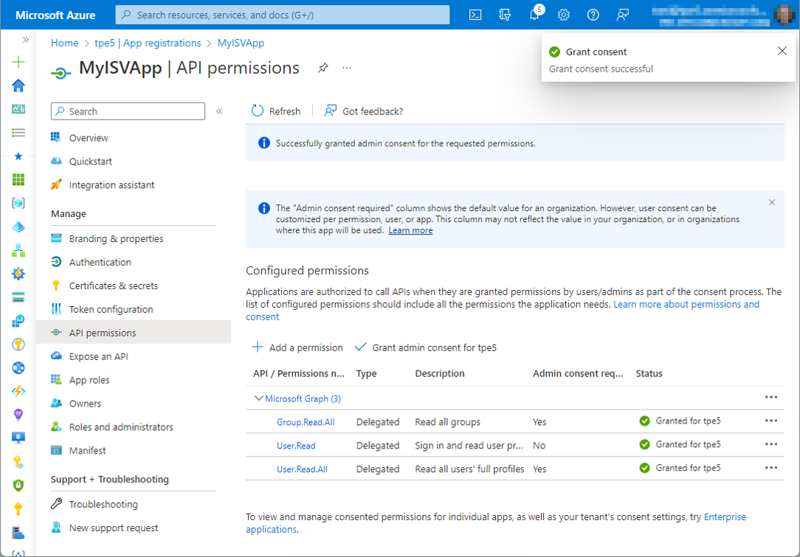Open the more options ellipsis for the Group.Read.All row
The width and height of the screenshot is (800, 557).
(x=770, y=421)
